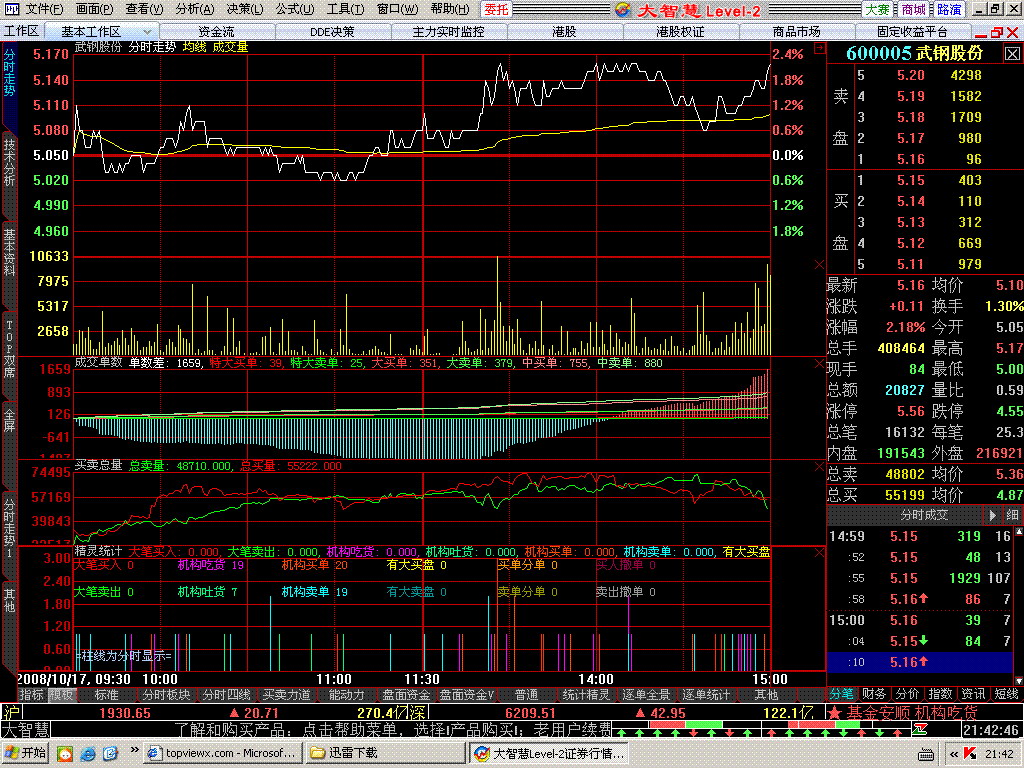This screenshot has width=1024, height=768.
Task: Select the 统计精灵 bottom tab
Action: pos(586,695)
